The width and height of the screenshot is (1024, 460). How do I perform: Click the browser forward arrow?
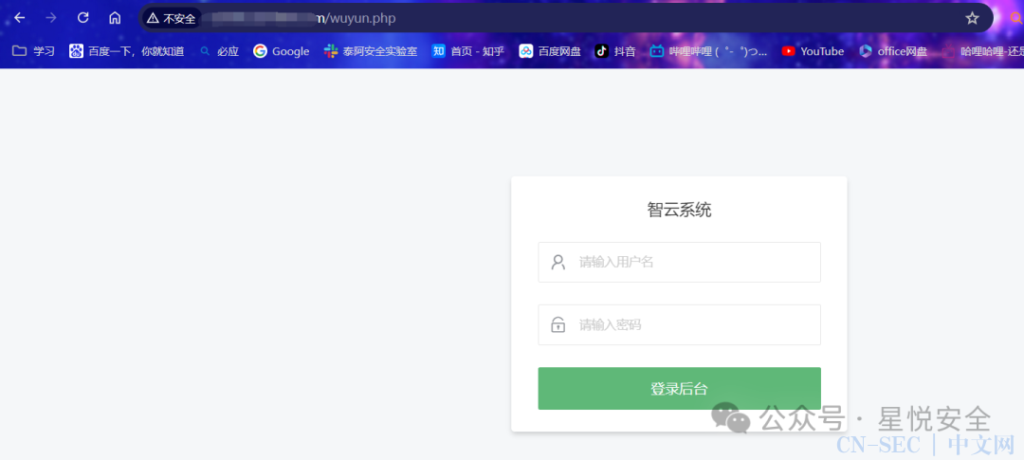point(51,18)
